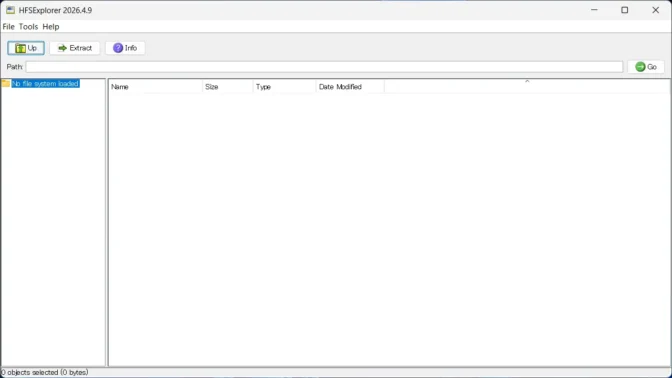
Task: Open the Tools menu
Action: (x=28, y=27)
